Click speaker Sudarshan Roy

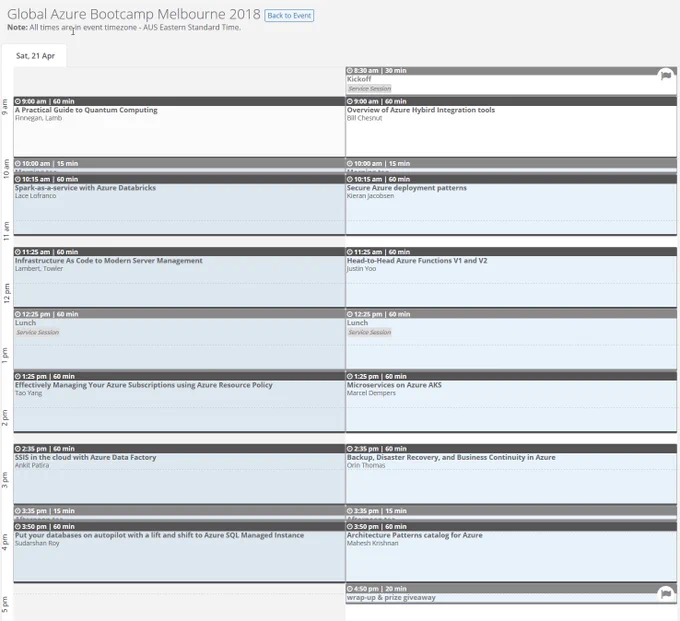(x=37, y=543)
